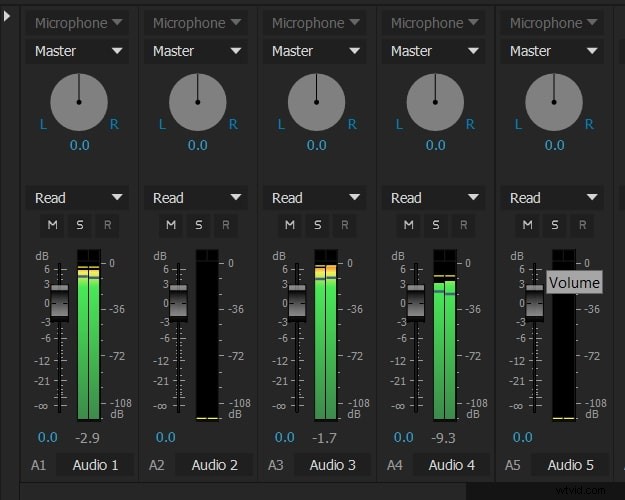Click the Audio 5 pan knob
Viewport: 625px width, 500px height.
point(554,102)
